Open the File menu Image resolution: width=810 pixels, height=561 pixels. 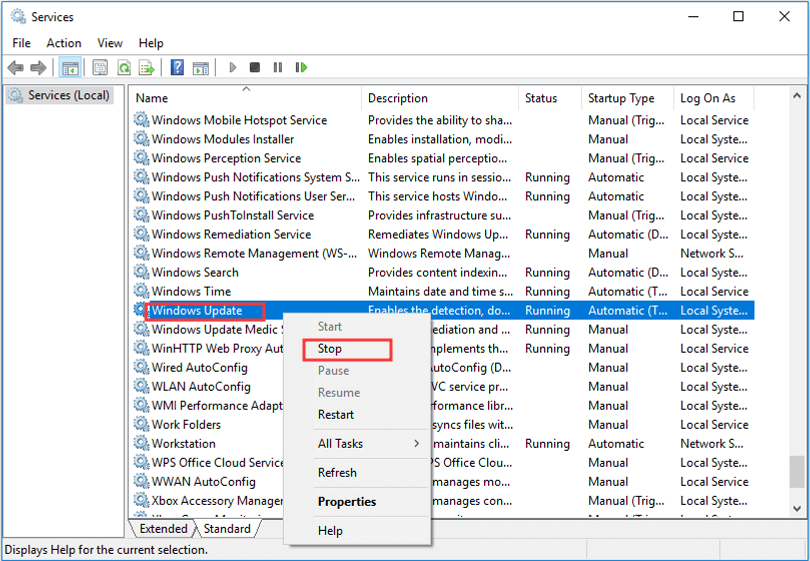coord(21,43)
